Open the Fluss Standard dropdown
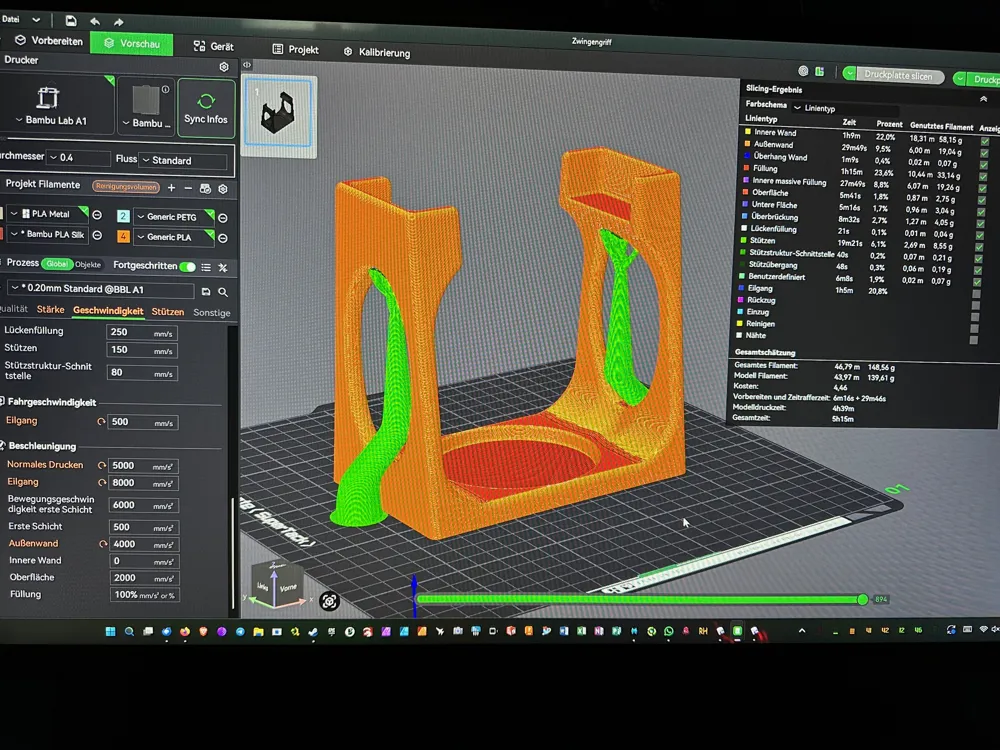Image resolution: width=1000 pixels, height=750 pixels. [x=183, y=160]
